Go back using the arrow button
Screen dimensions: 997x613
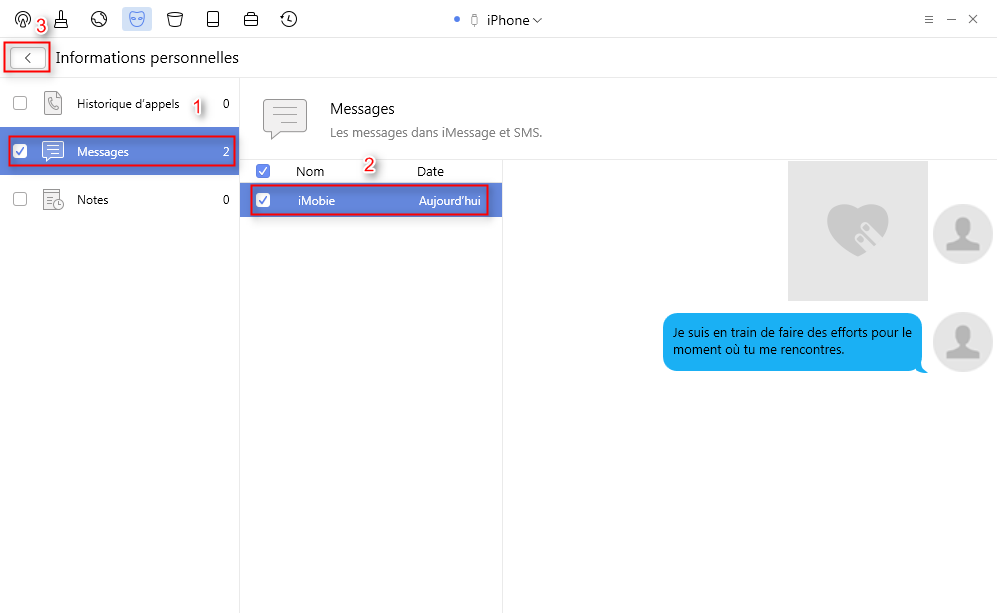27,58
